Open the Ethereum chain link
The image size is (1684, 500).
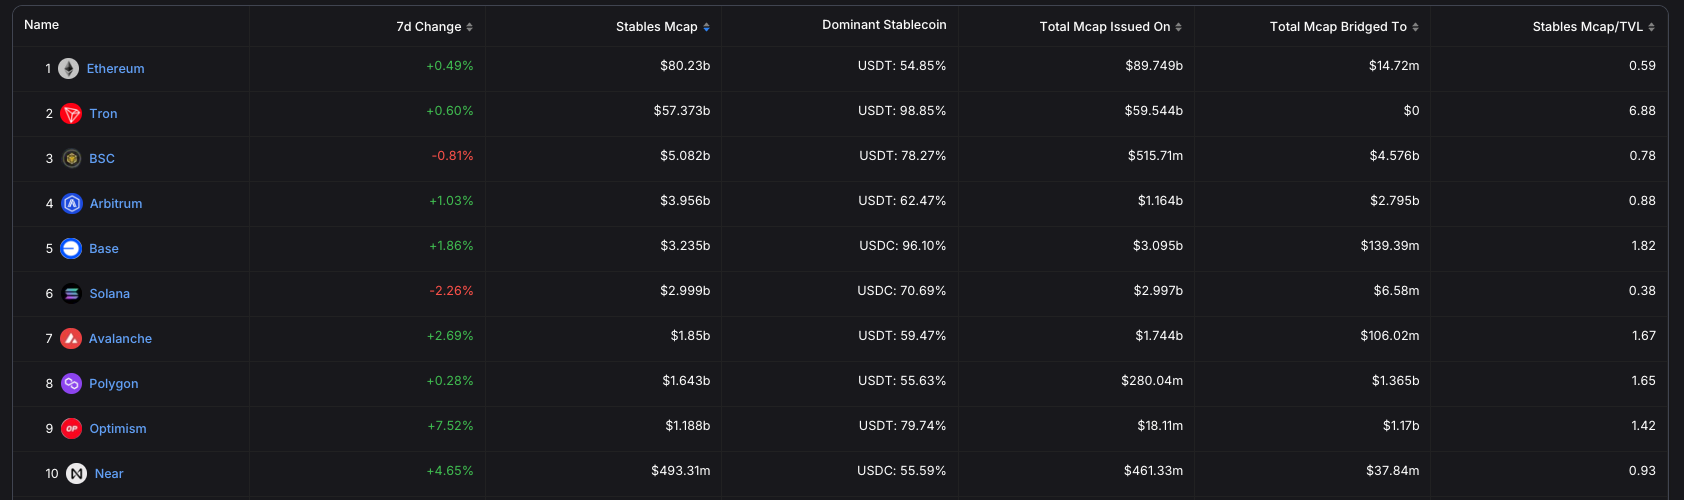(x=115, y=69)
